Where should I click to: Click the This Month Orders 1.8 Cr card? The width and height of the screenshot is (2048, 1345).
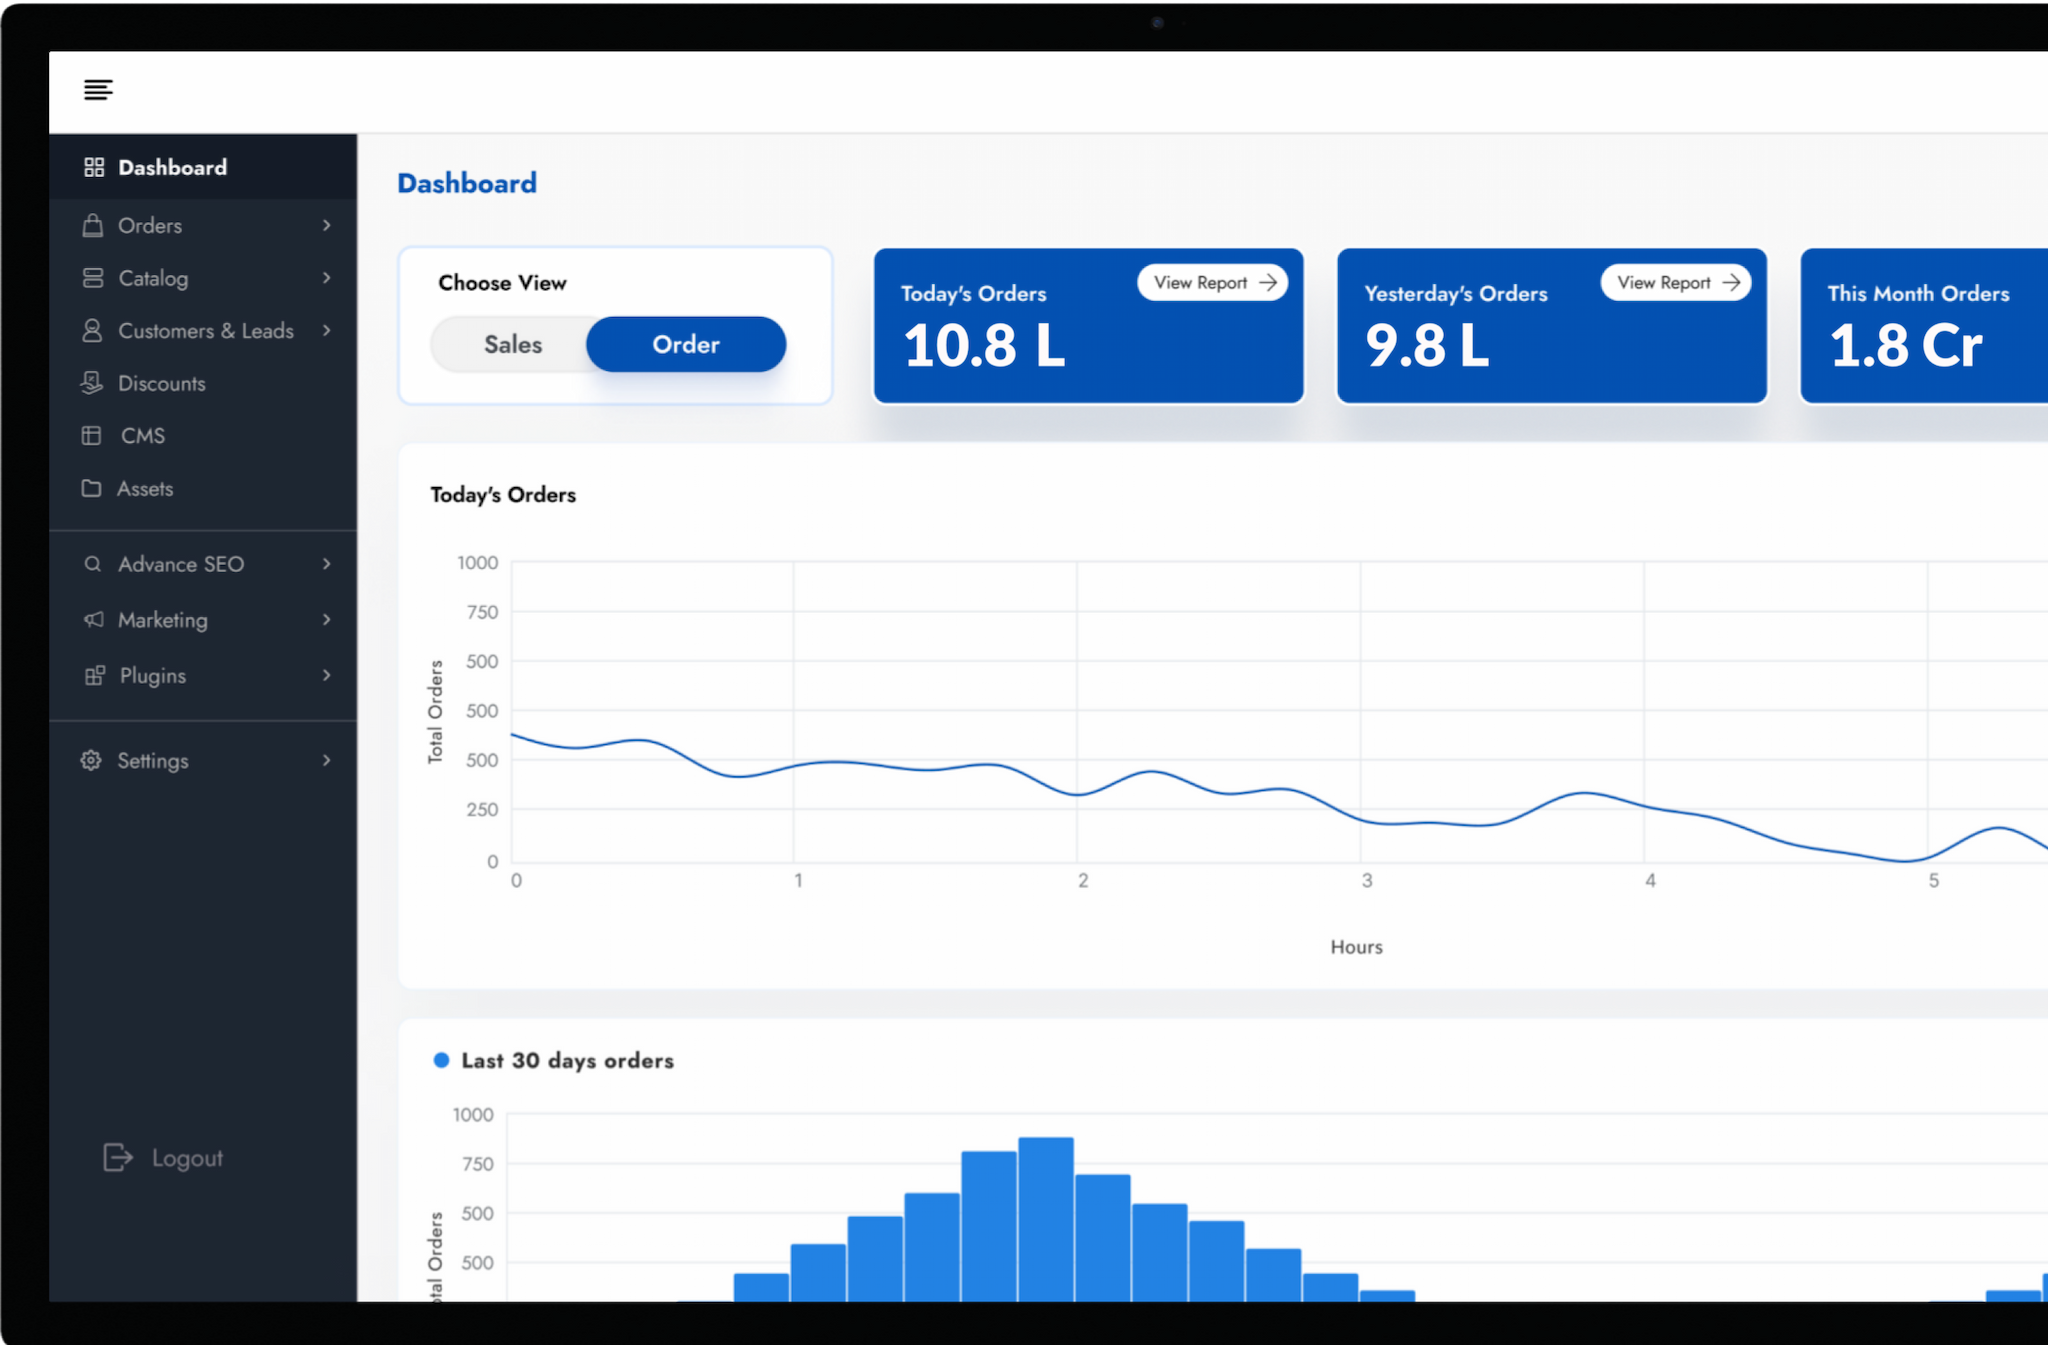click(x=1924, y=326)
